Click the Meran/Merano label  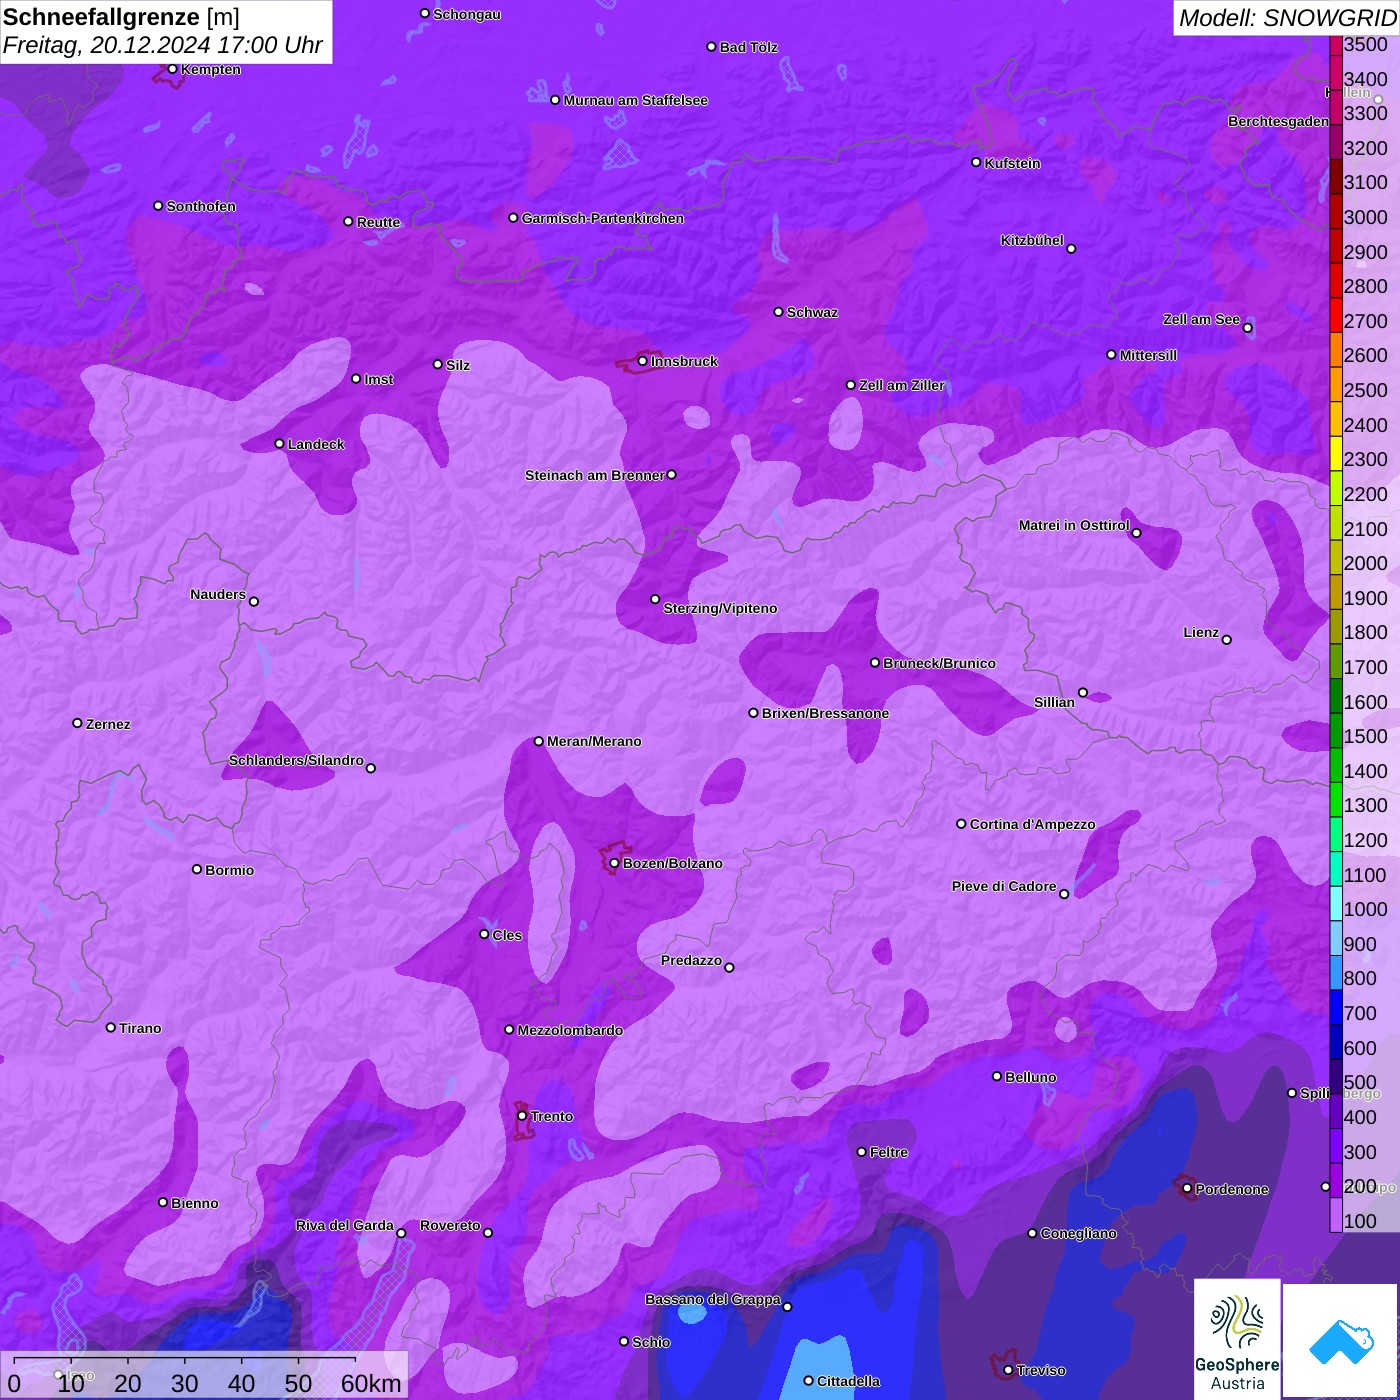coord(594,741)
